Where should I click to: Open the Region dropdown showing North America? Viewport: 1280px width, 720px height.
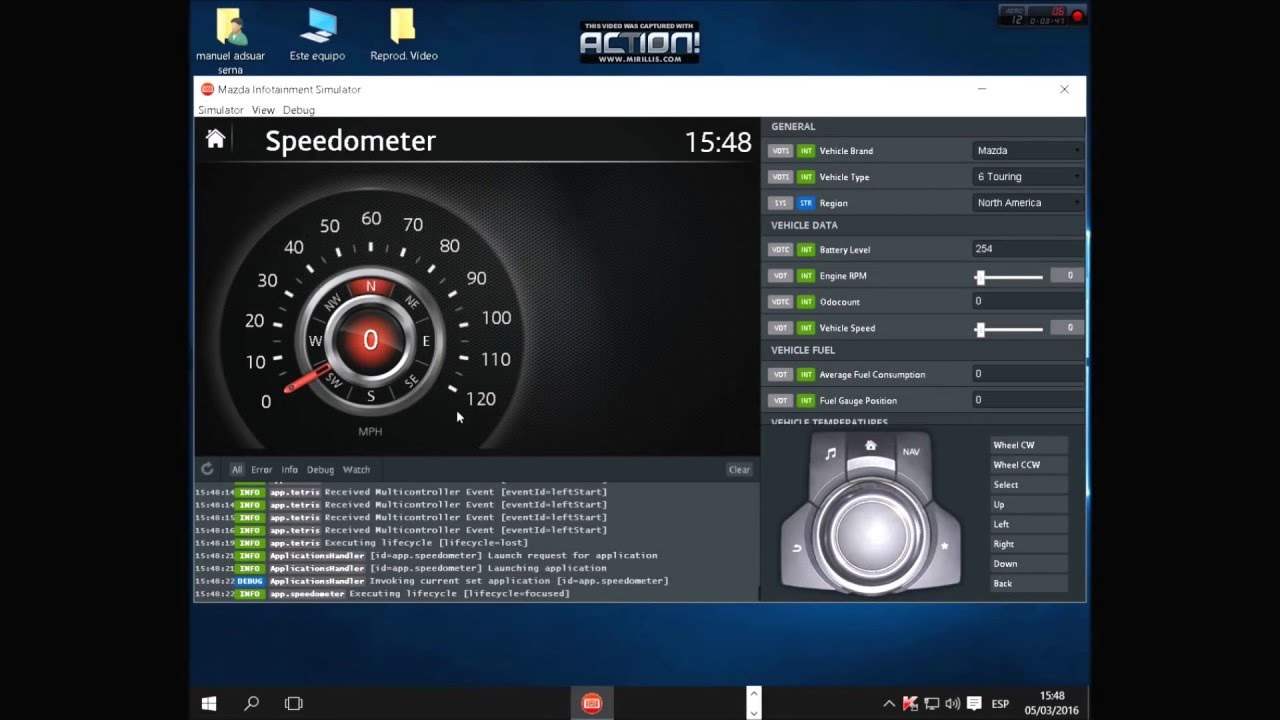click(1028, 202)
